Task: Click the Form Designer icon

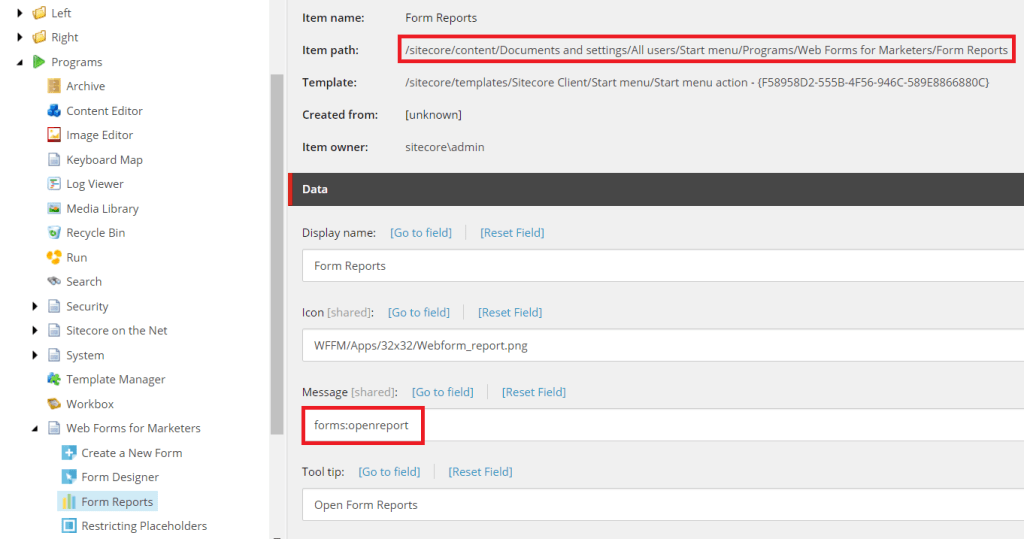Action: pos(69,477)
